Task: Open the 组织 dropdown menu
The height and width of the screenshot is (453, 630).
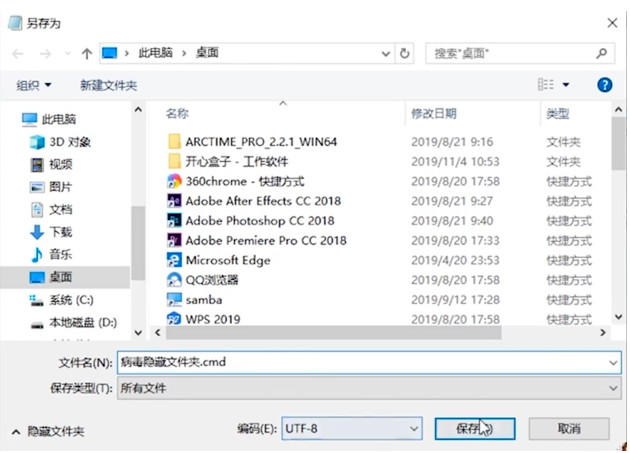Action: click(x=34, y=86)
